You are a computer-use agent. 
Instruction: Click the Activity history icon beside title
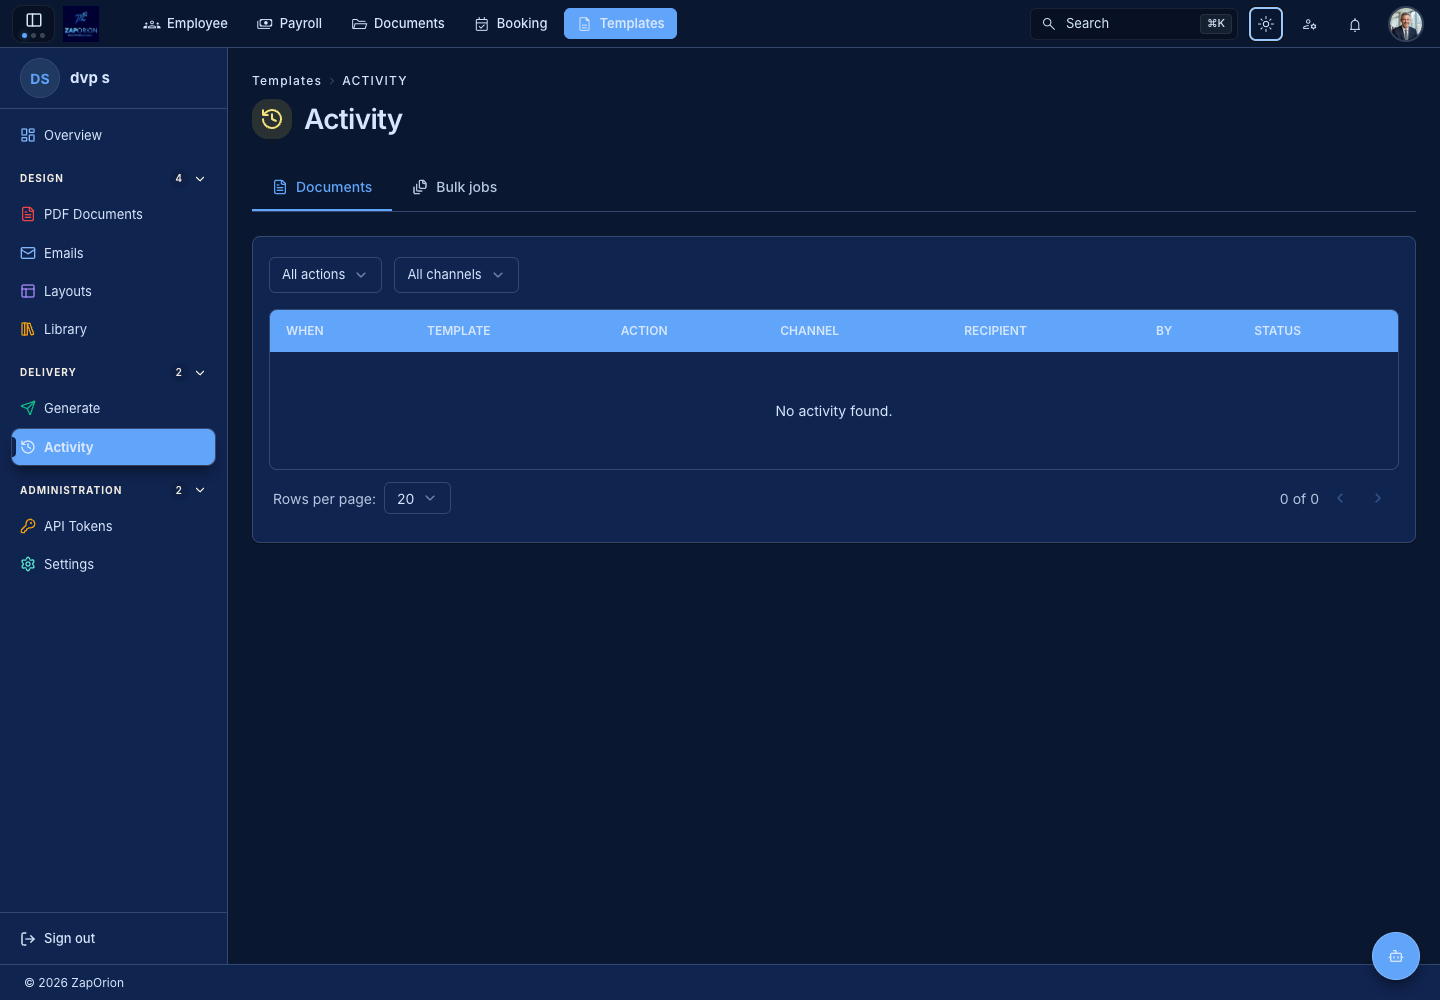click(x=272, y=119)
